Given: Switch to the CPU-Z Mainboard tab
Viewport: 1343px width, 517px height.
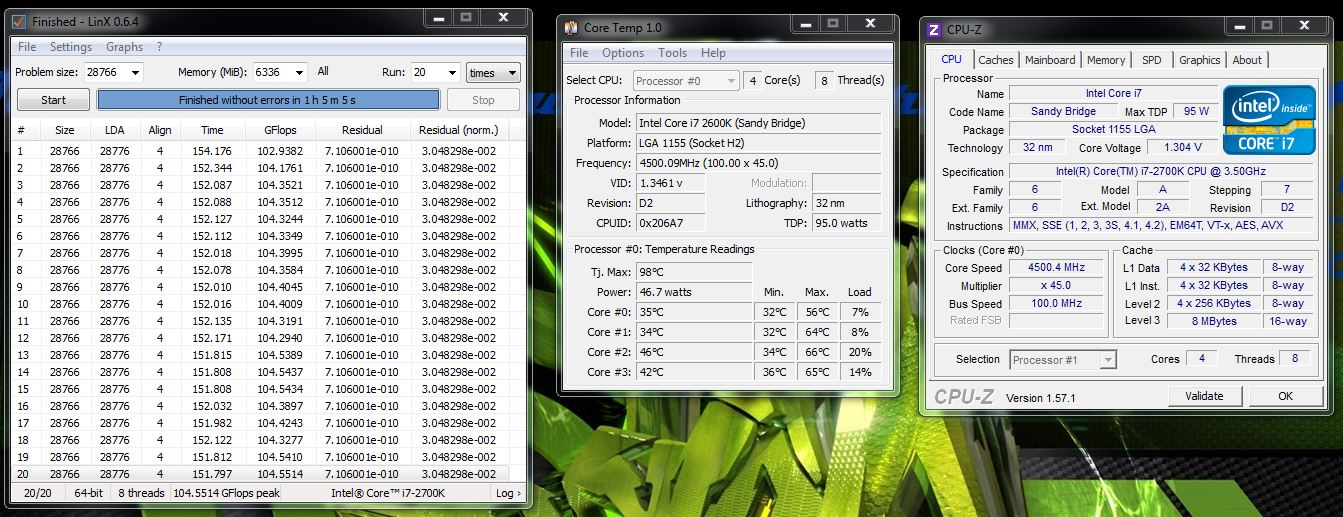Looking at the screenshot, I should (x=1050, y=60).
